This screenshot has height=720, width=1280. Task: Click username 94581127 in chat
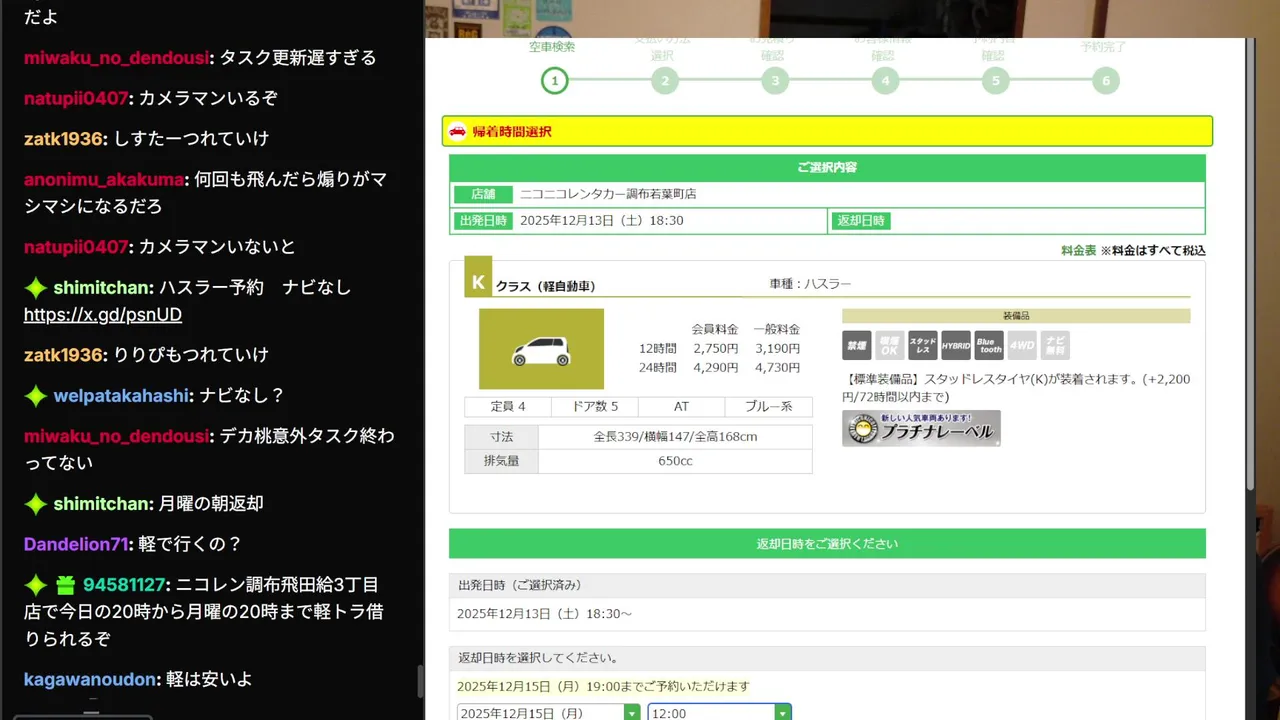[x=124, y=584]
